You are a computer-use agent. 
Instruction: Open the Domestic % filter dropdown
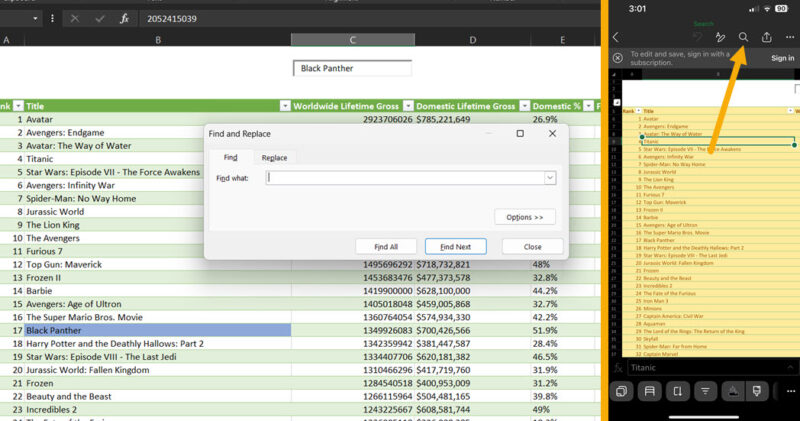coord(588,106)
